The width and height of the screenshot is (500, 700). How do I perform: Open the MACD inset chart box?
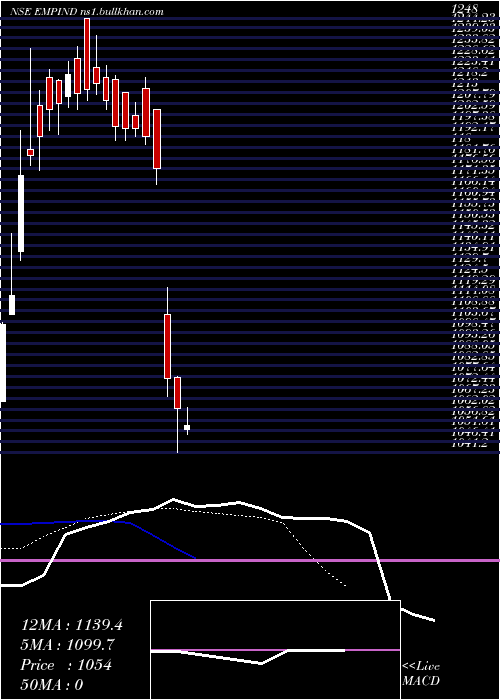(x=275, y=650)
